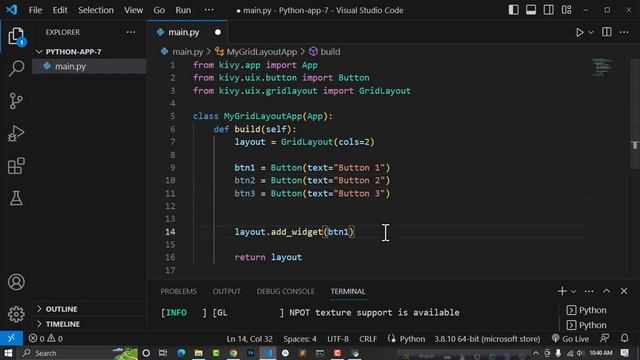Open the Go menu
Viewport: 640px width, 360px height.
(x=159, y=10)
